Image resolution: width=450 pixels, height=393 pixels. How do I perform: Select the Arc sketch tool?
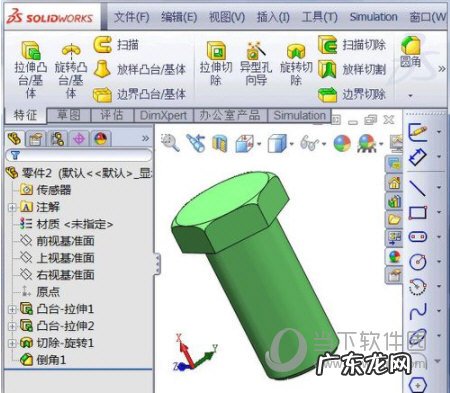click(418, 286)
